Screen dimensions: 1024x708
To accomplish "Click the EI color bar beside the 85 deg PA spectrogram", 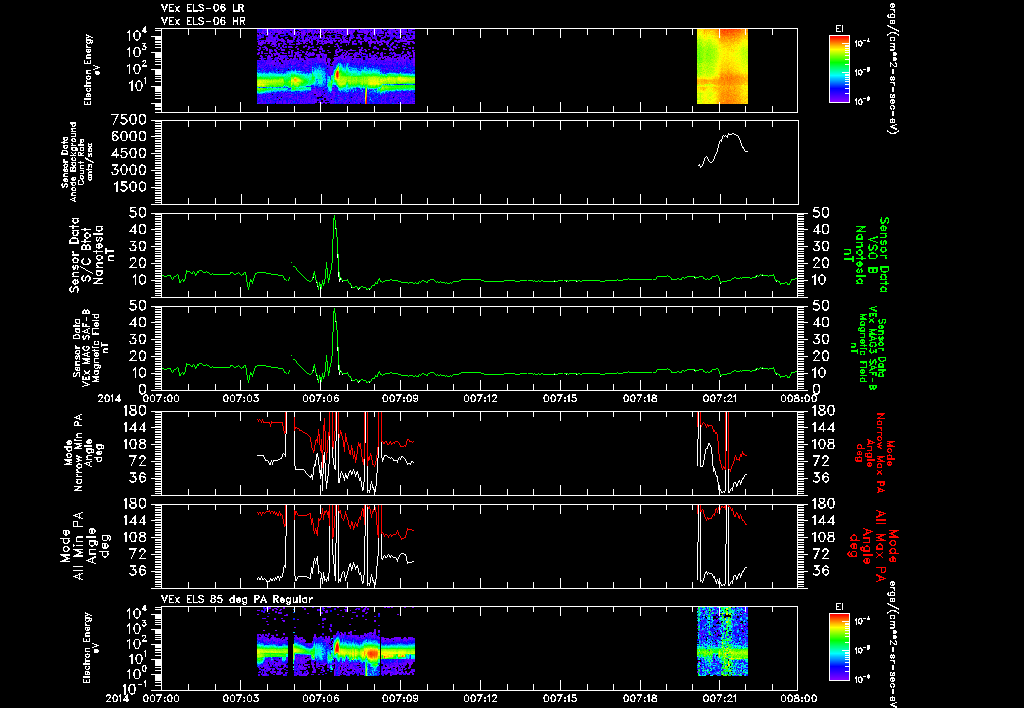I will coord(839,647).
